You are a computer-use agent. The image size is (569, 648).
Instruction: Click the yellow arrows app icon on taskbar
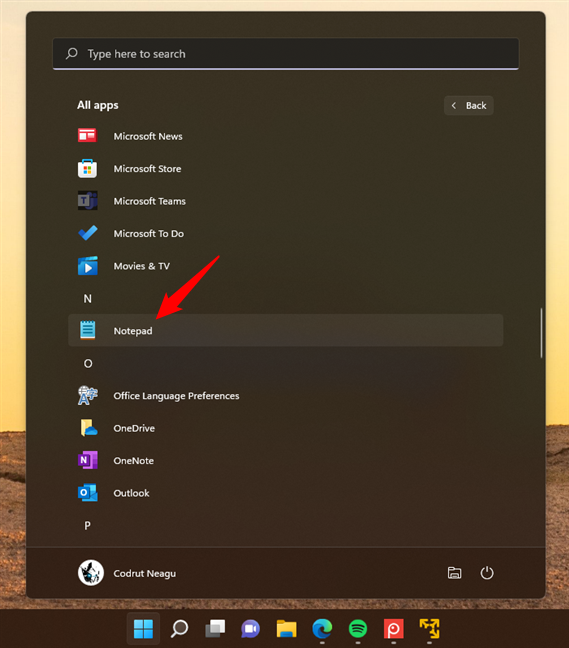(429, 629)
